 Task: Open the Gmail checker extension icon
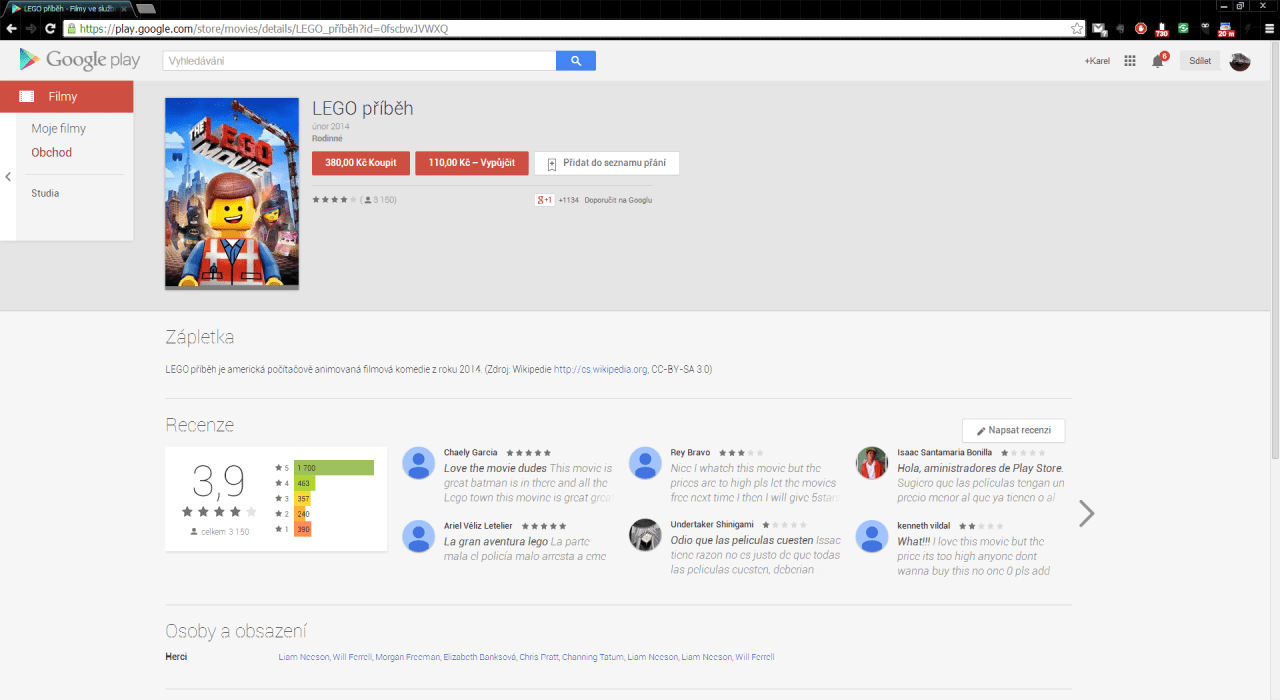pyautogui.click(x=1099, y=29)
